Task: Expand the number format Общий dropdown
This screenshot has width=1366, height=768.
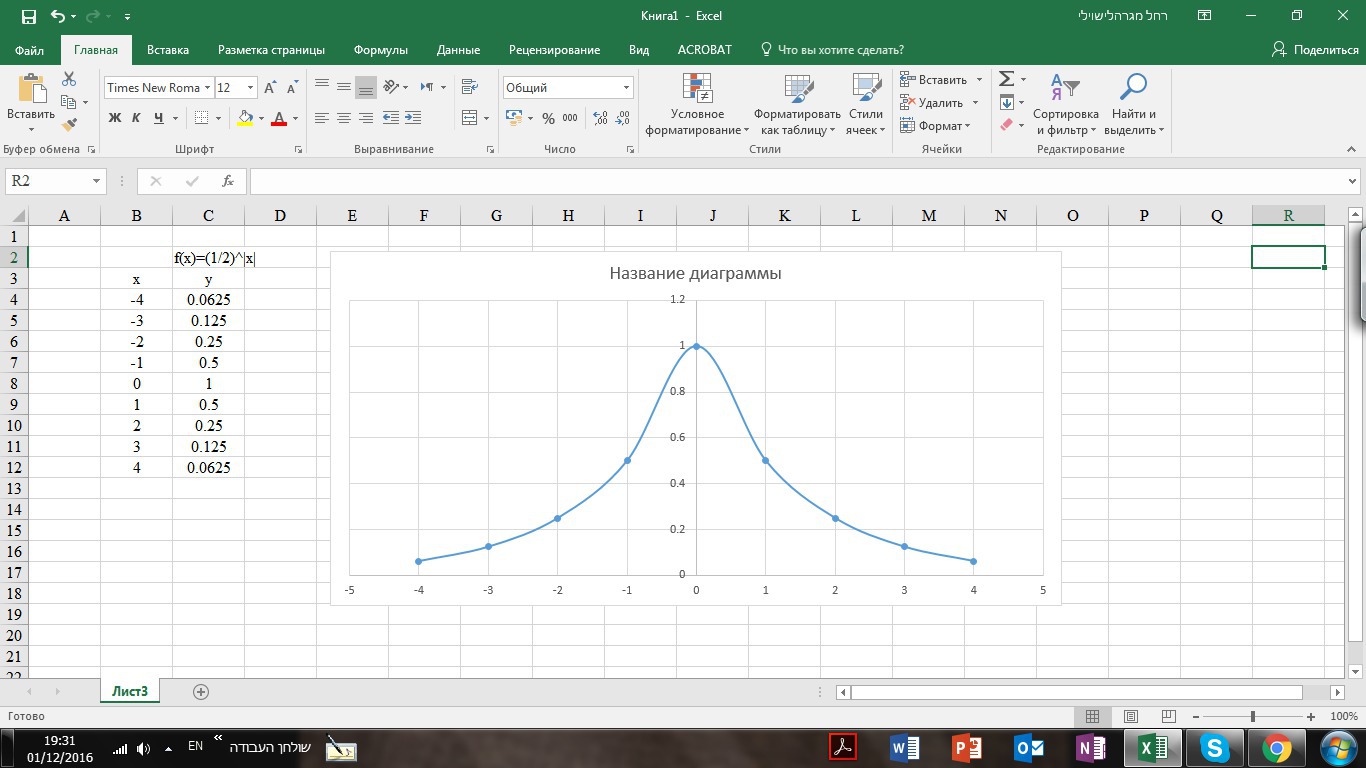Action: tap(626, 88)
